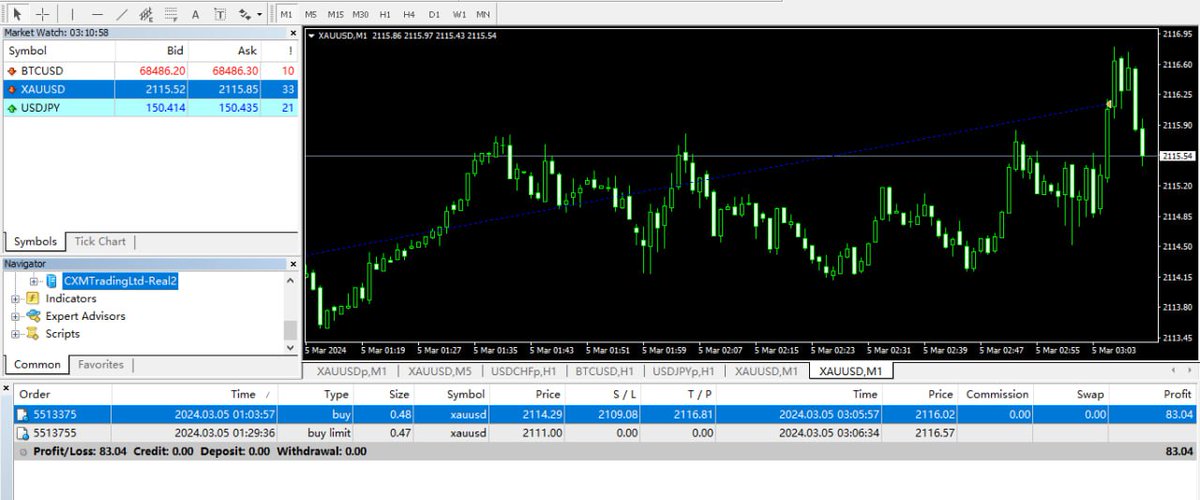Select the horizontal line drawing tool
1200x500 pixels.
tap(97, 14)
